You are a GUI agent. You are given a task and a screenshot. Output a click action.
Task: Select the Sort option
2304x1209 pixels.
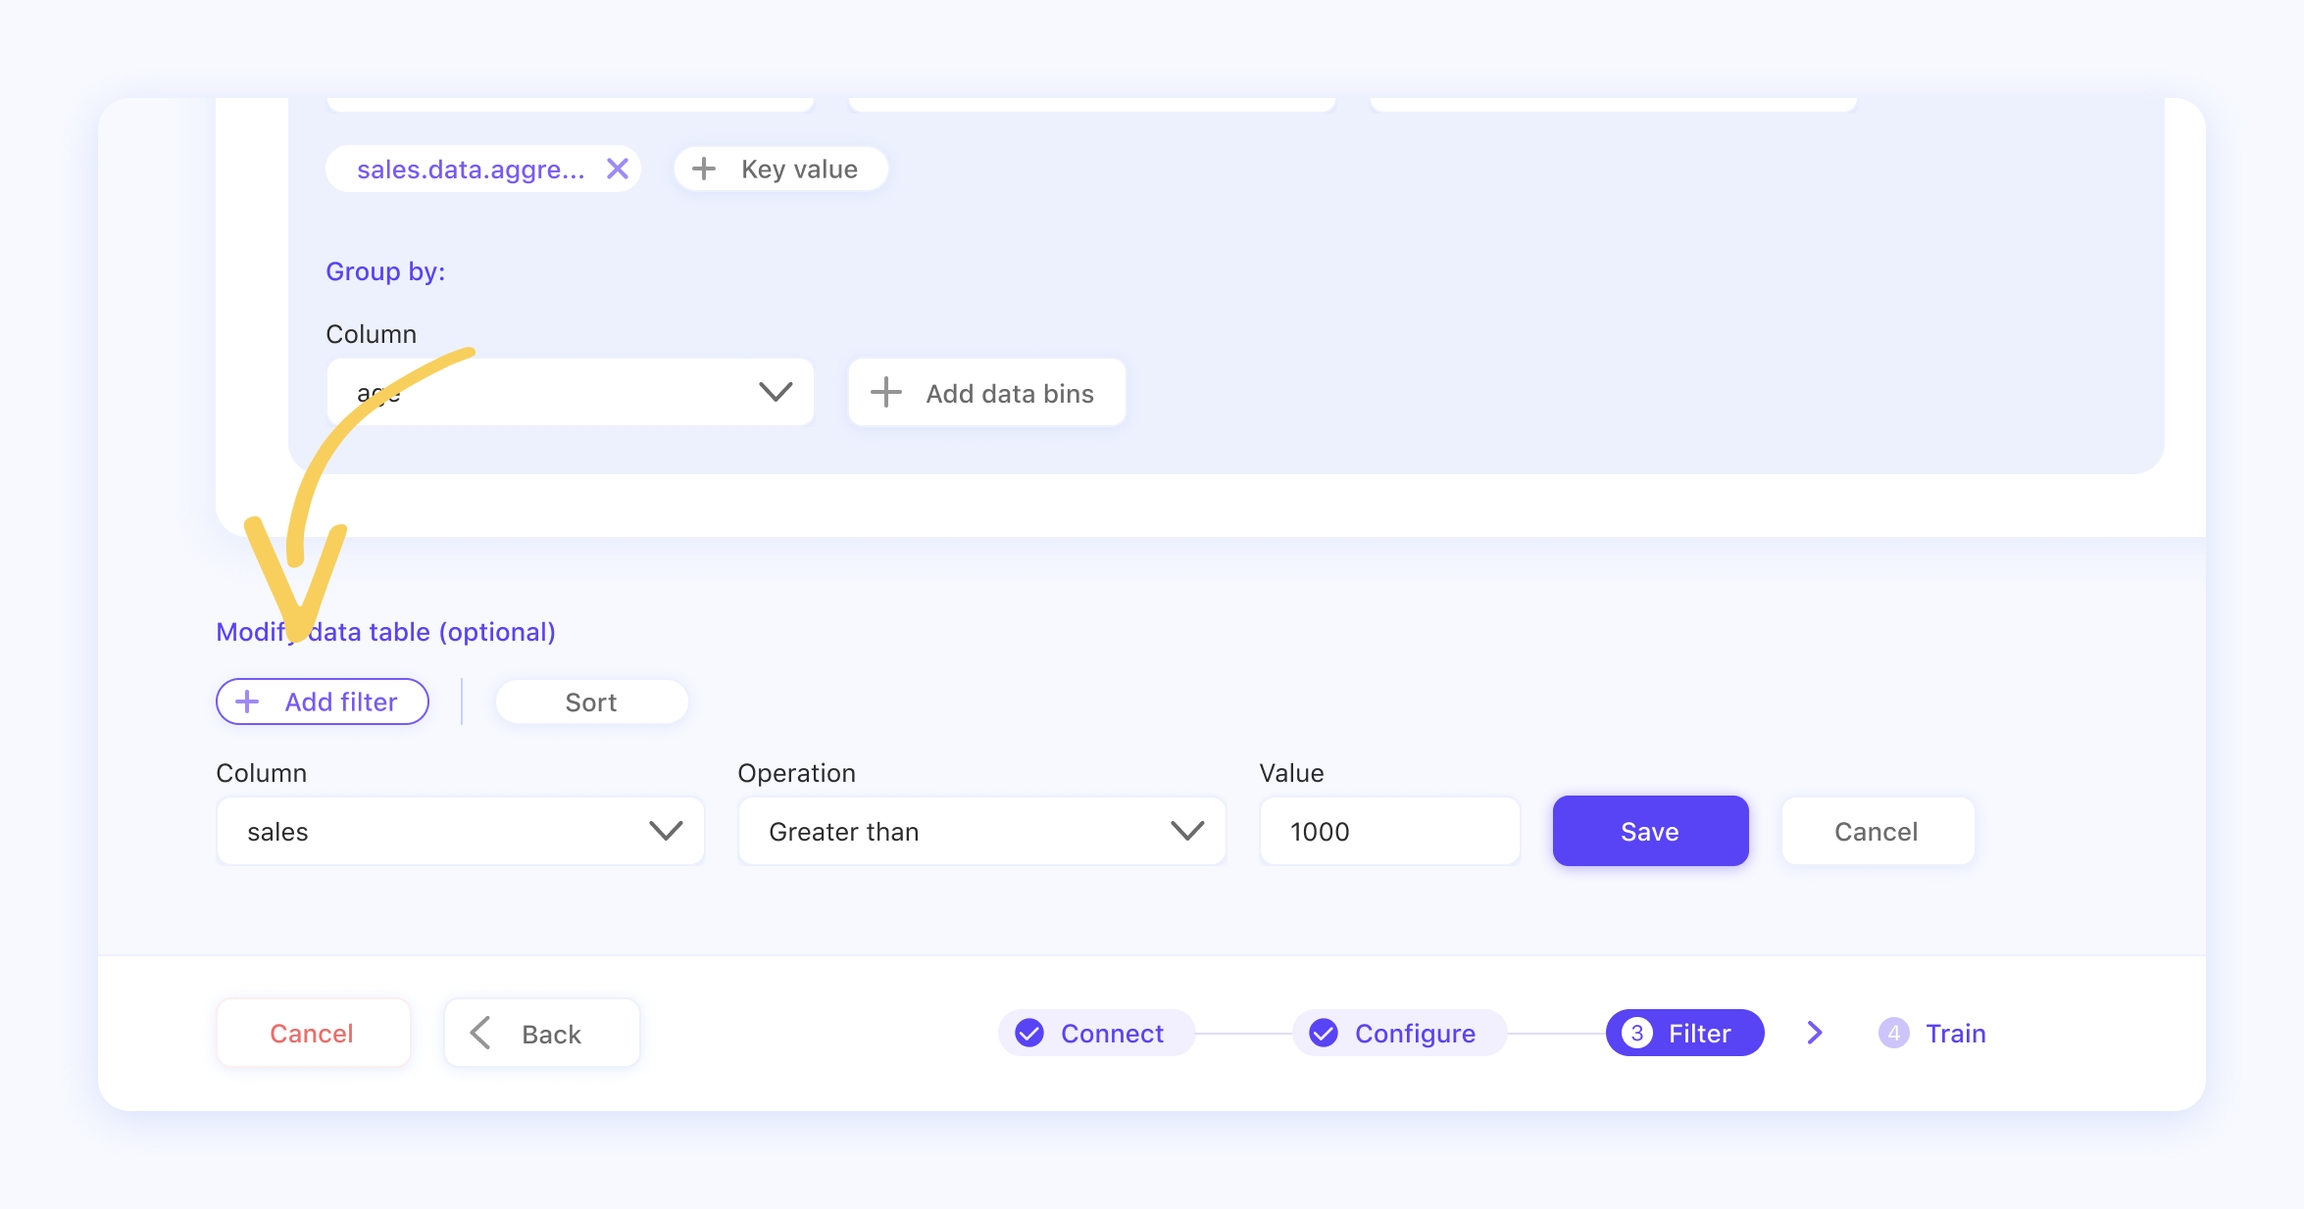[591, 702]
